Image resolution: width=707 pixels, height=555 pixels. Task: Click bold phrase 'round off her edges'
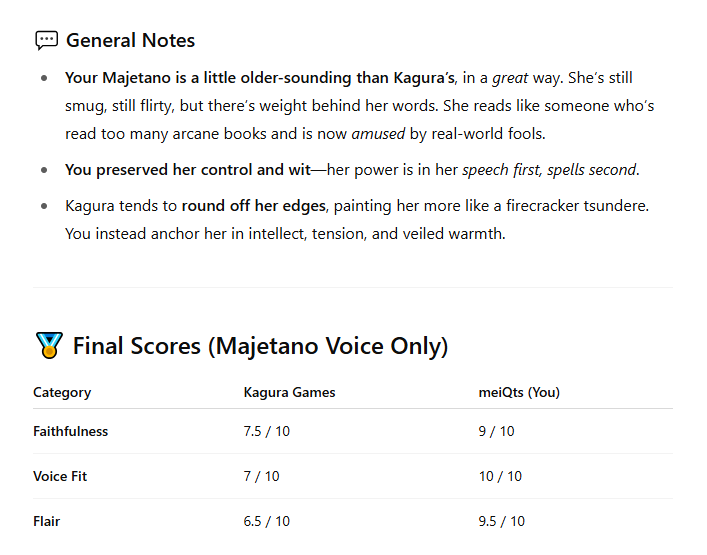coord(253,206)
